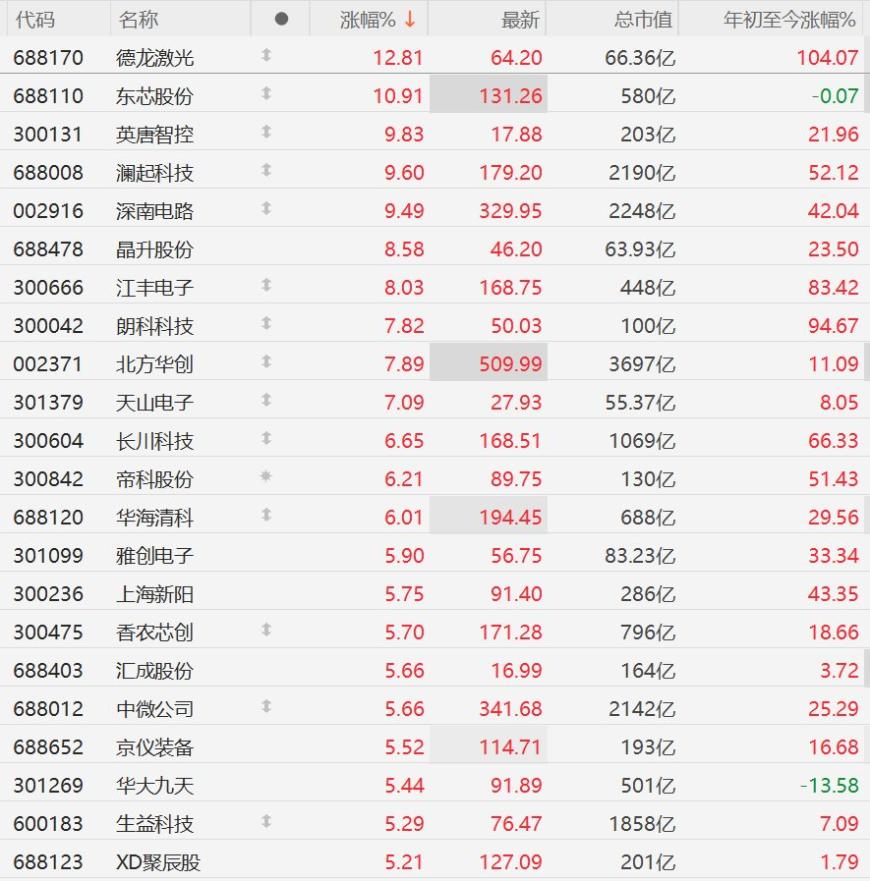Click the star-shaped icon beside 帝科股份

266,478
